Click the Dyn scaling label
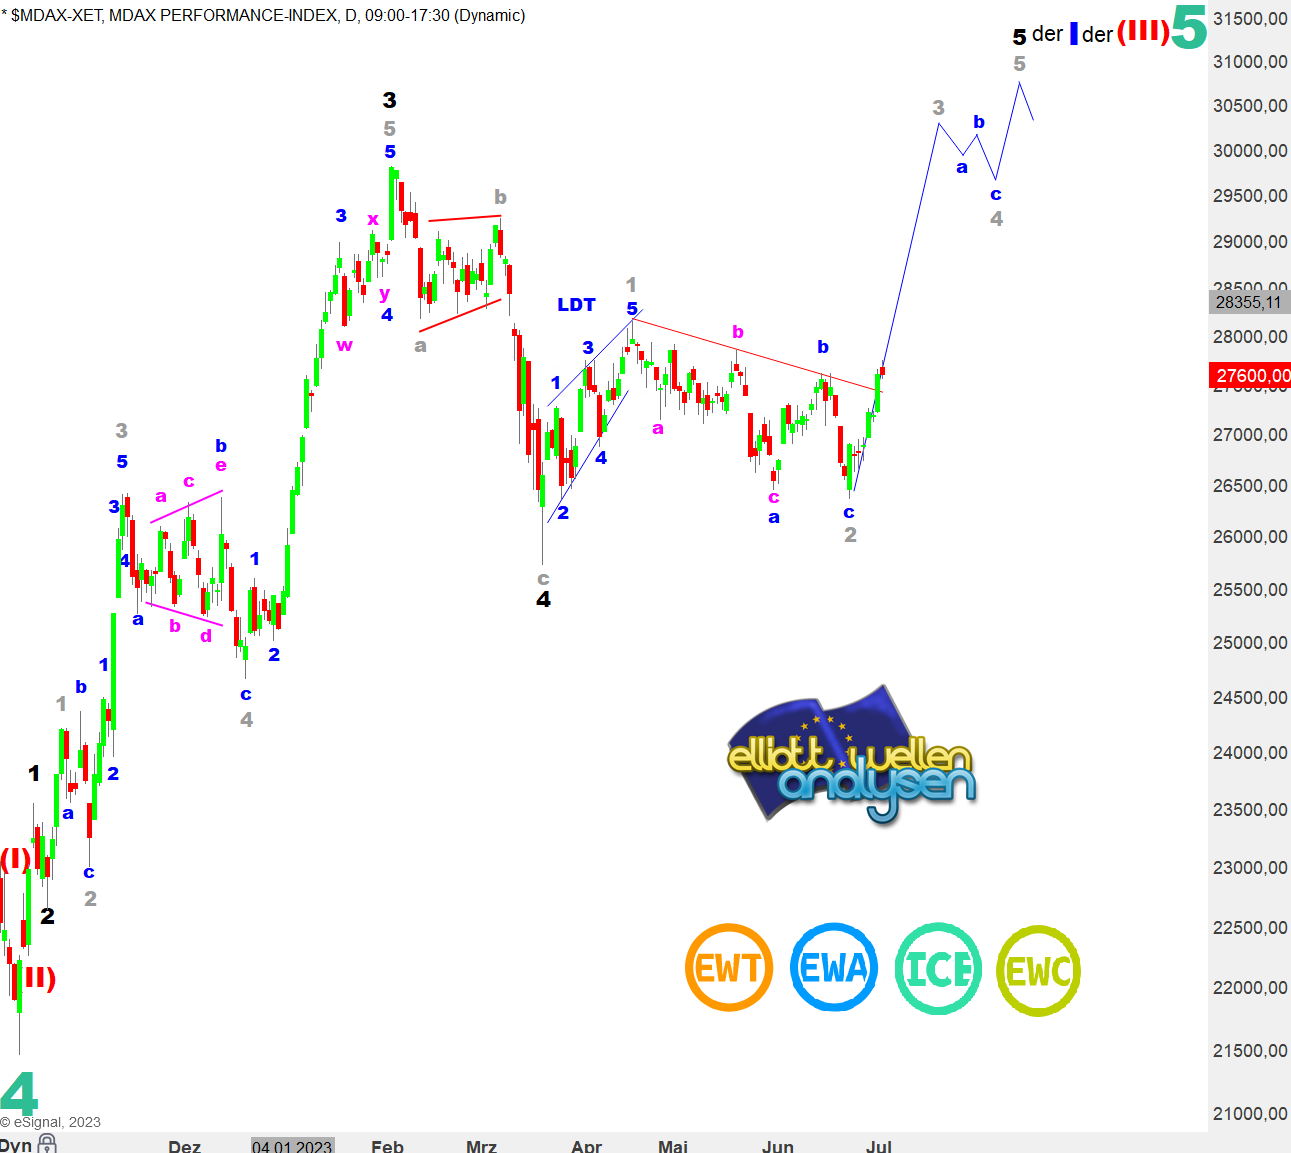Screen dimensions: 1291x1153 [16, 1145]
